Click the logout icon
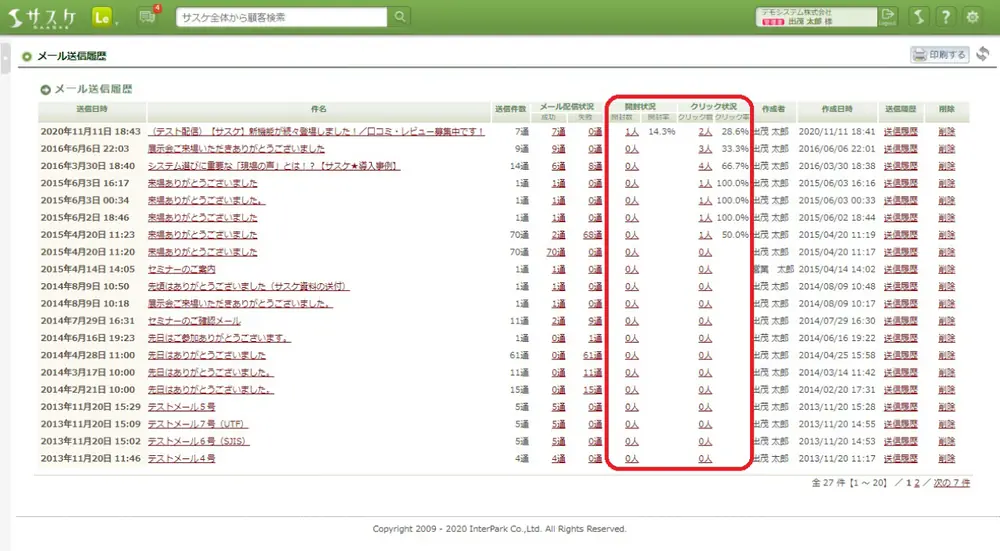The image size is (1000, 551). click(x=888, y=16)
